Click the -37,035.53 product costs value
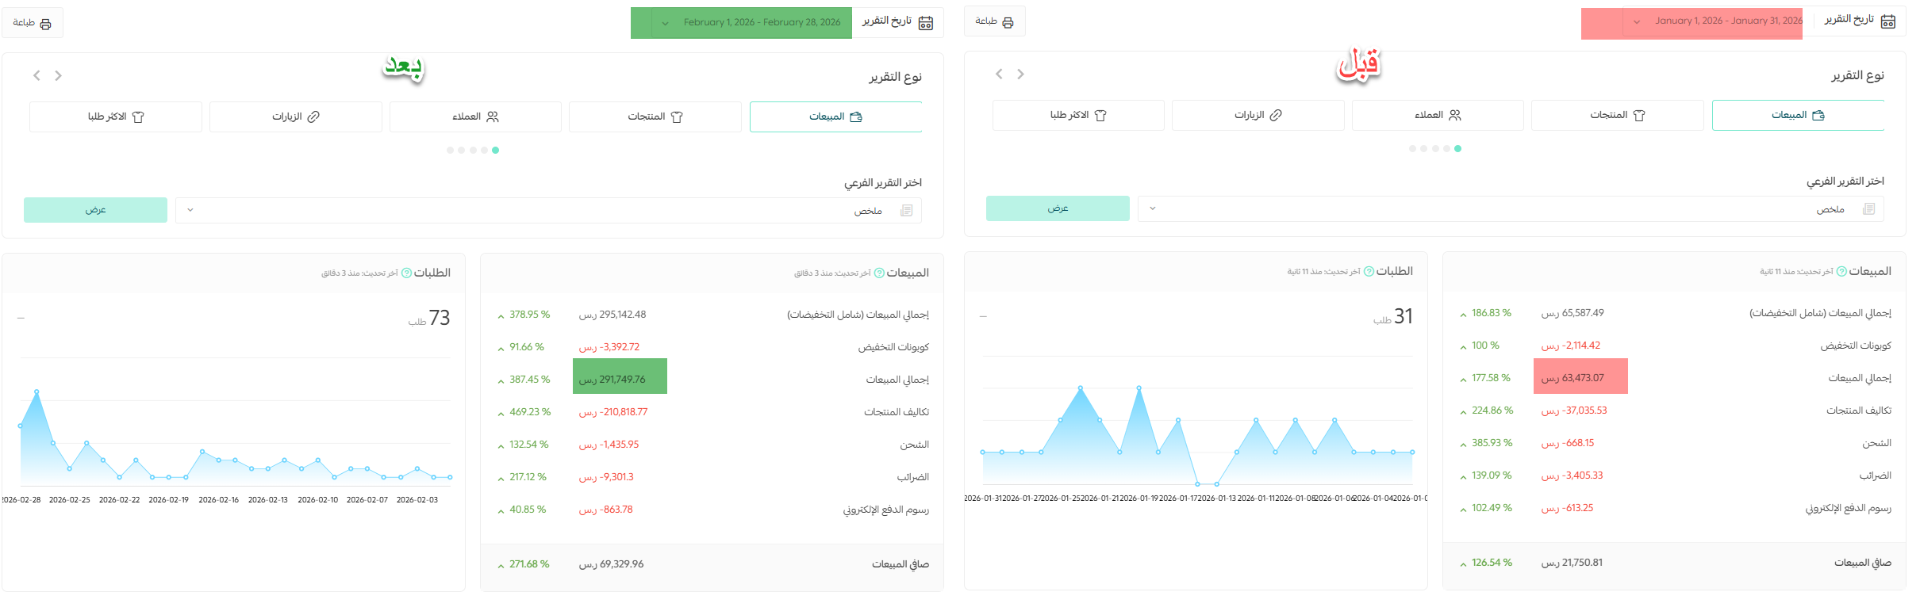1920x592 pixels. click(1574, 411)
